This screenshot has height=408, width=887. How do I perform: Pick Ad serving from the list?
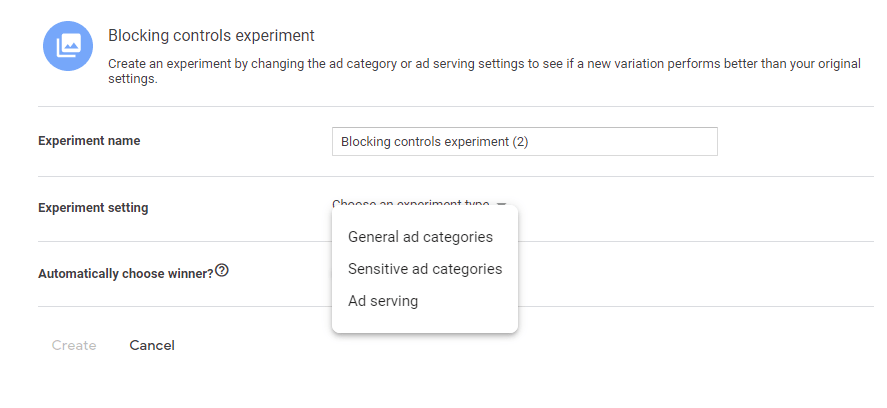coord(383,301)
